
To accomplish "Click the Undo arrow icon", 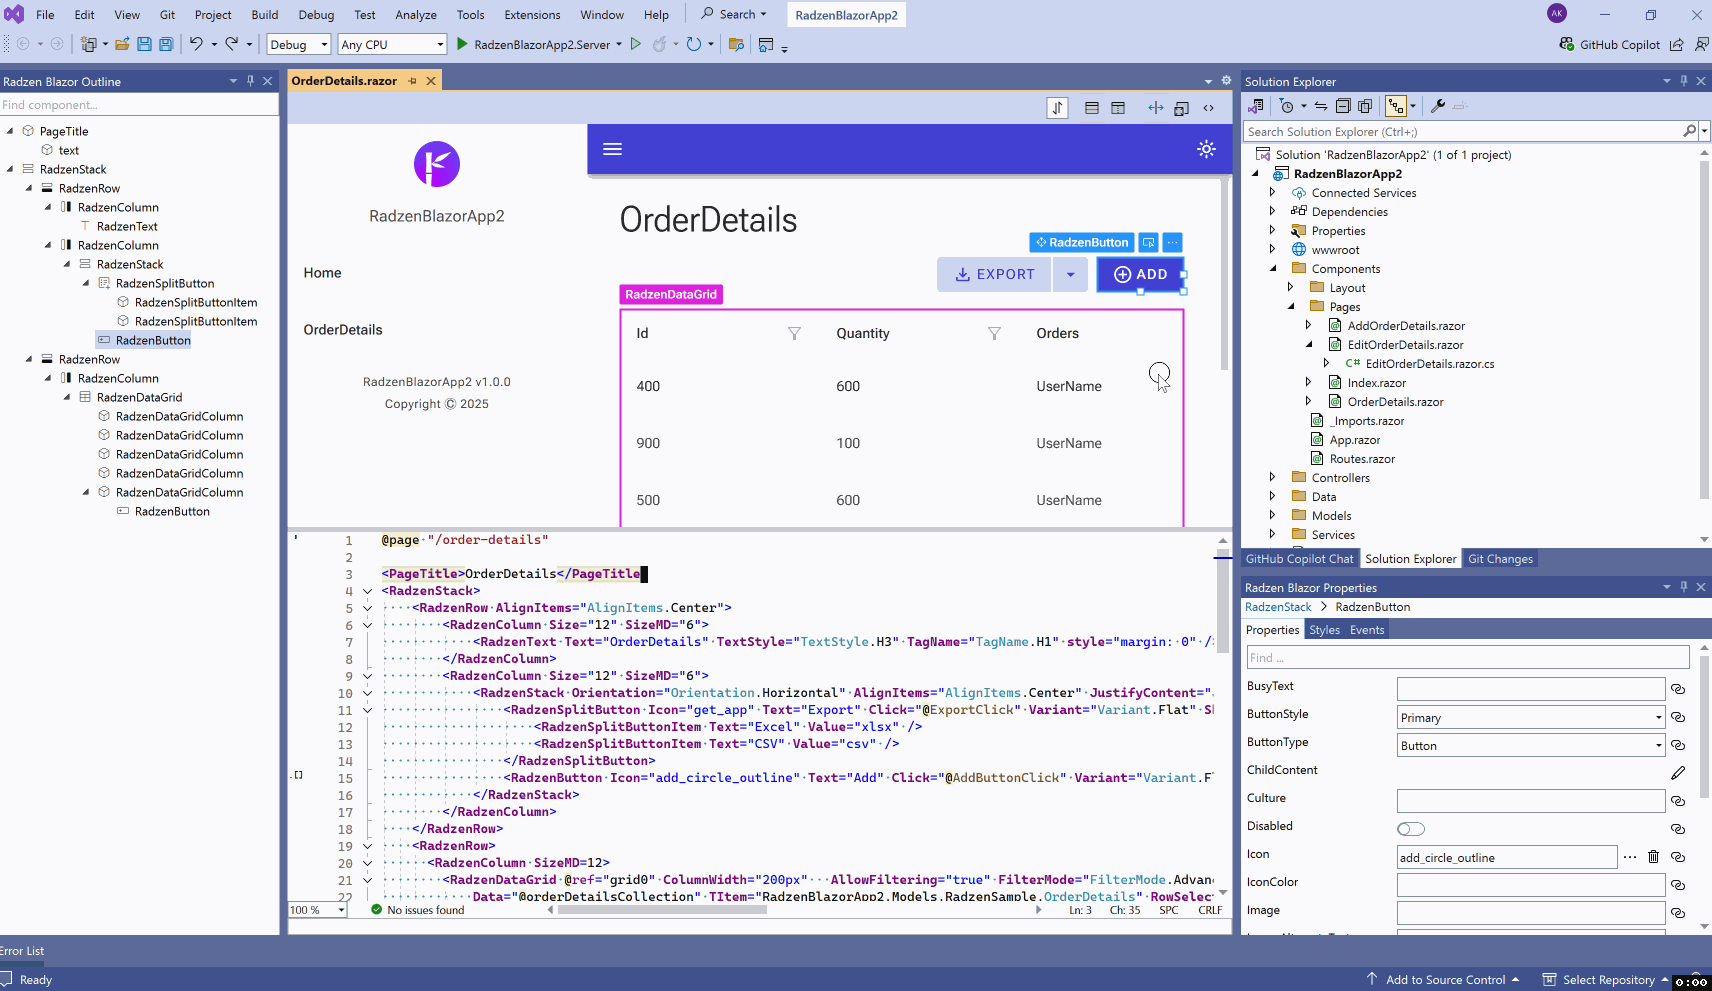I will pos(196,44).
